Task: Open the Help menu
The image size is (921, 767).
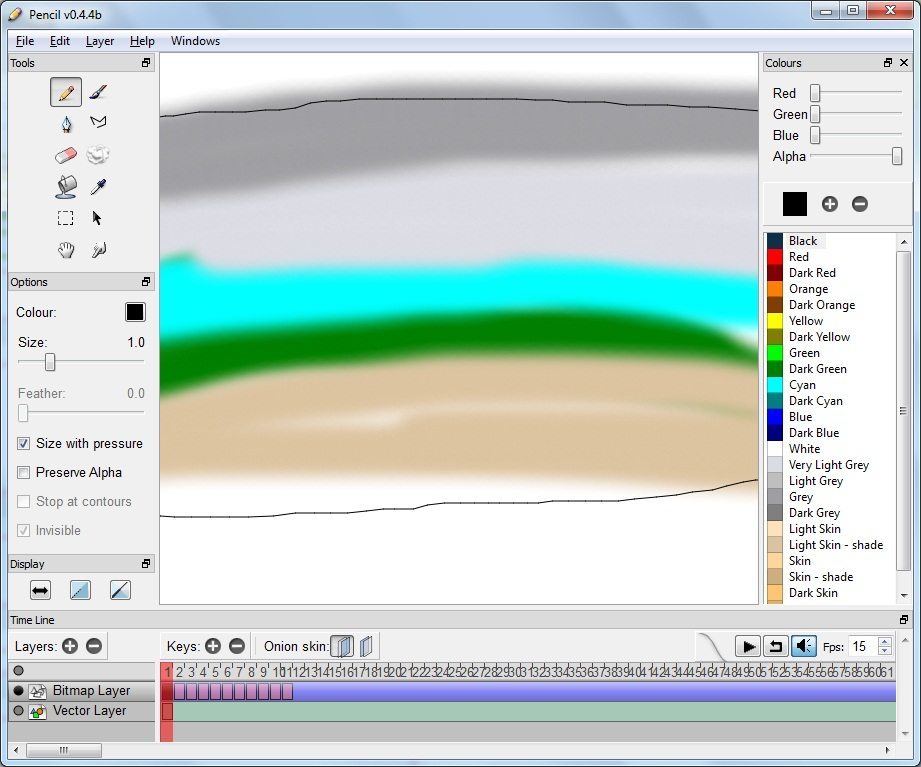Action: click(x=142, y=41)
